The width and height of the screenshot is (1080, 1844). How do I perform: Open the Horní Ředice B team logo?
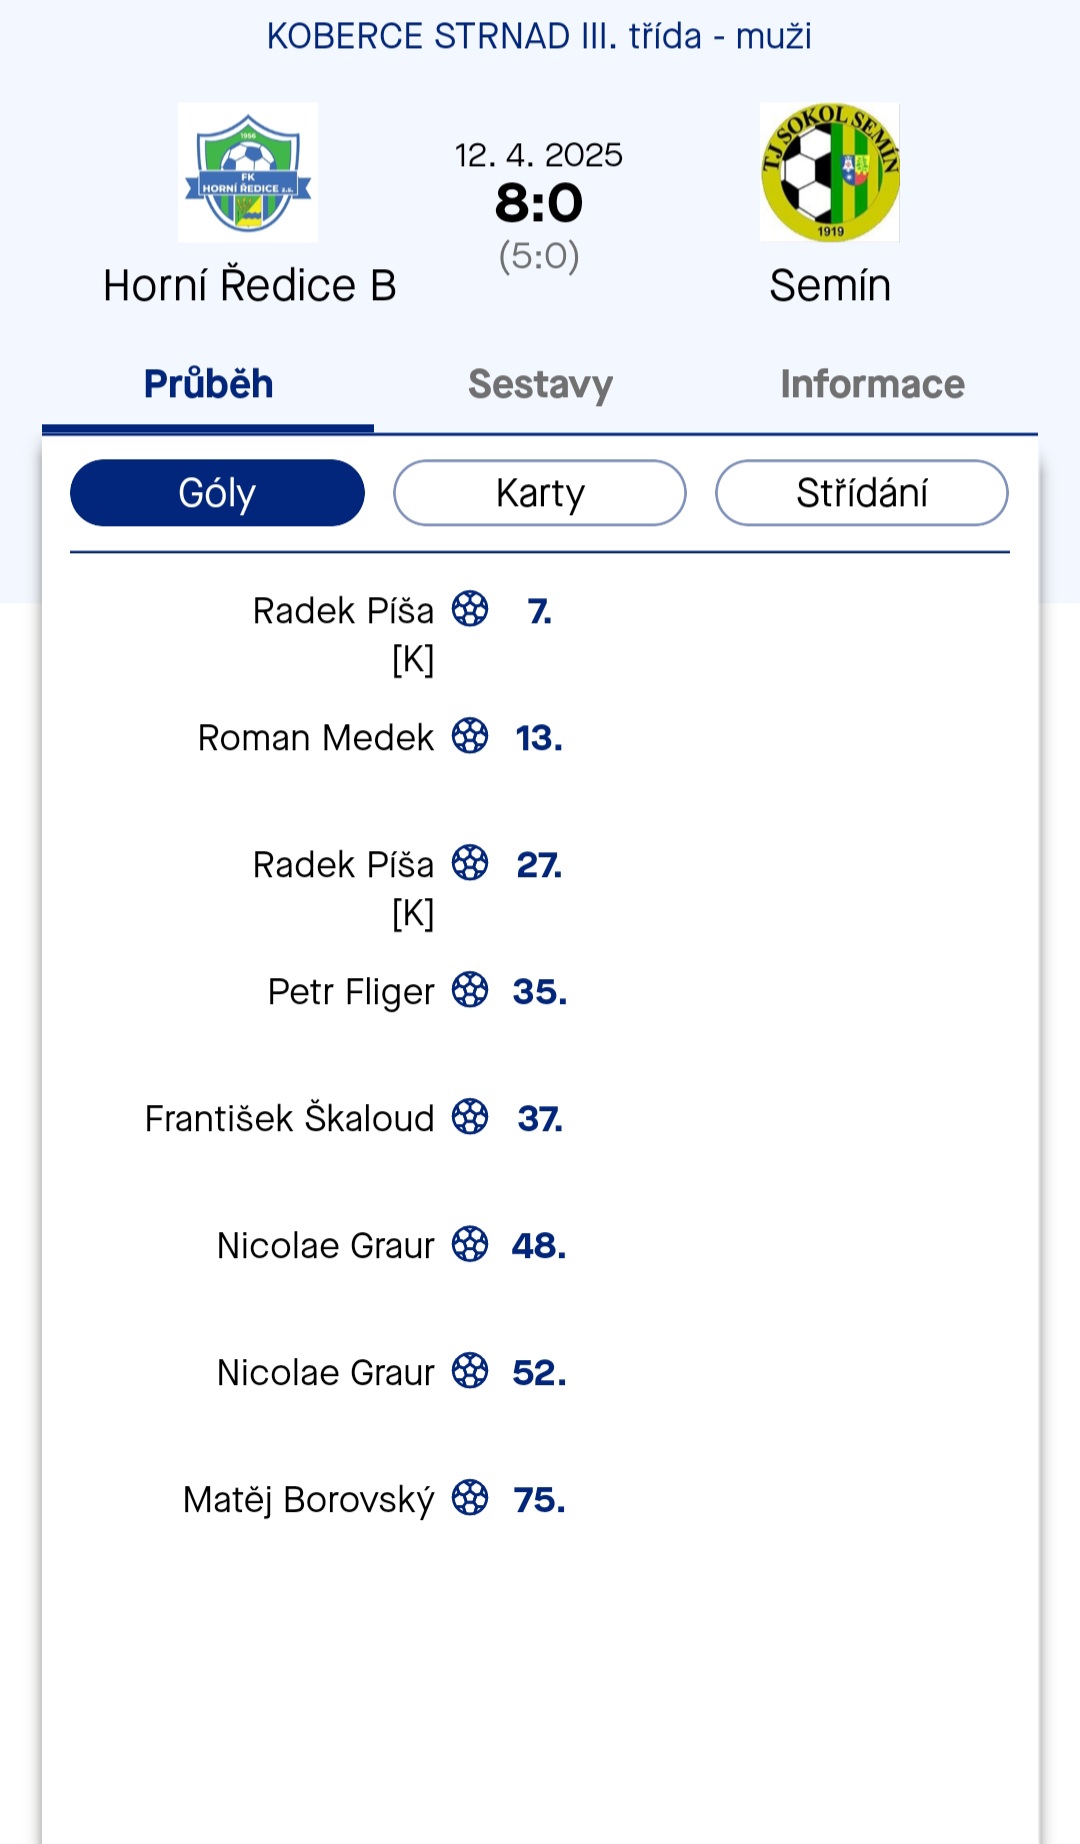pos(248,172)
